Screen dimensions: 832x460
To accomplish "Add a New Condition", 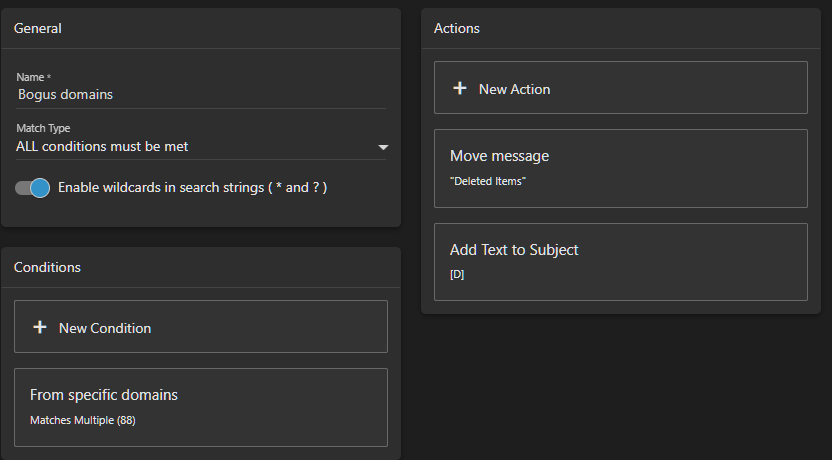I will (x=201, y=327).
